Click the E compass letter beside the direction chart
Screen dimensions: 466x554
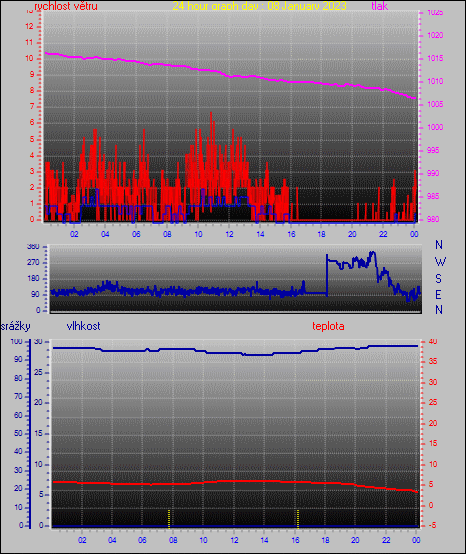tap(438, 294)
